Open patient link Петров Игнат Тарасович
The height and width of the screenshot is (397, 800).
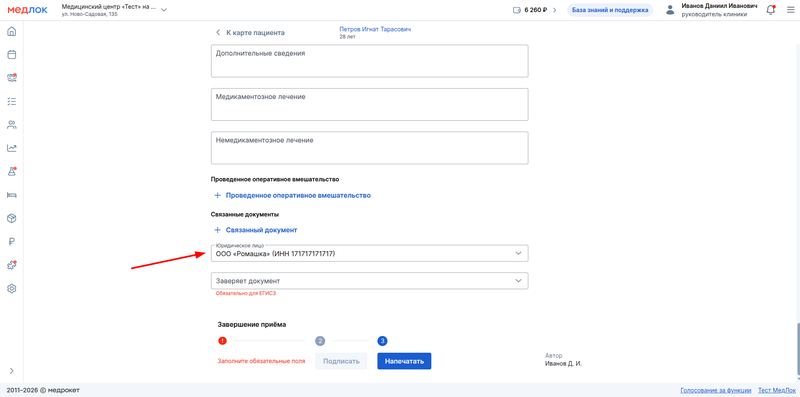click(375, 30)
